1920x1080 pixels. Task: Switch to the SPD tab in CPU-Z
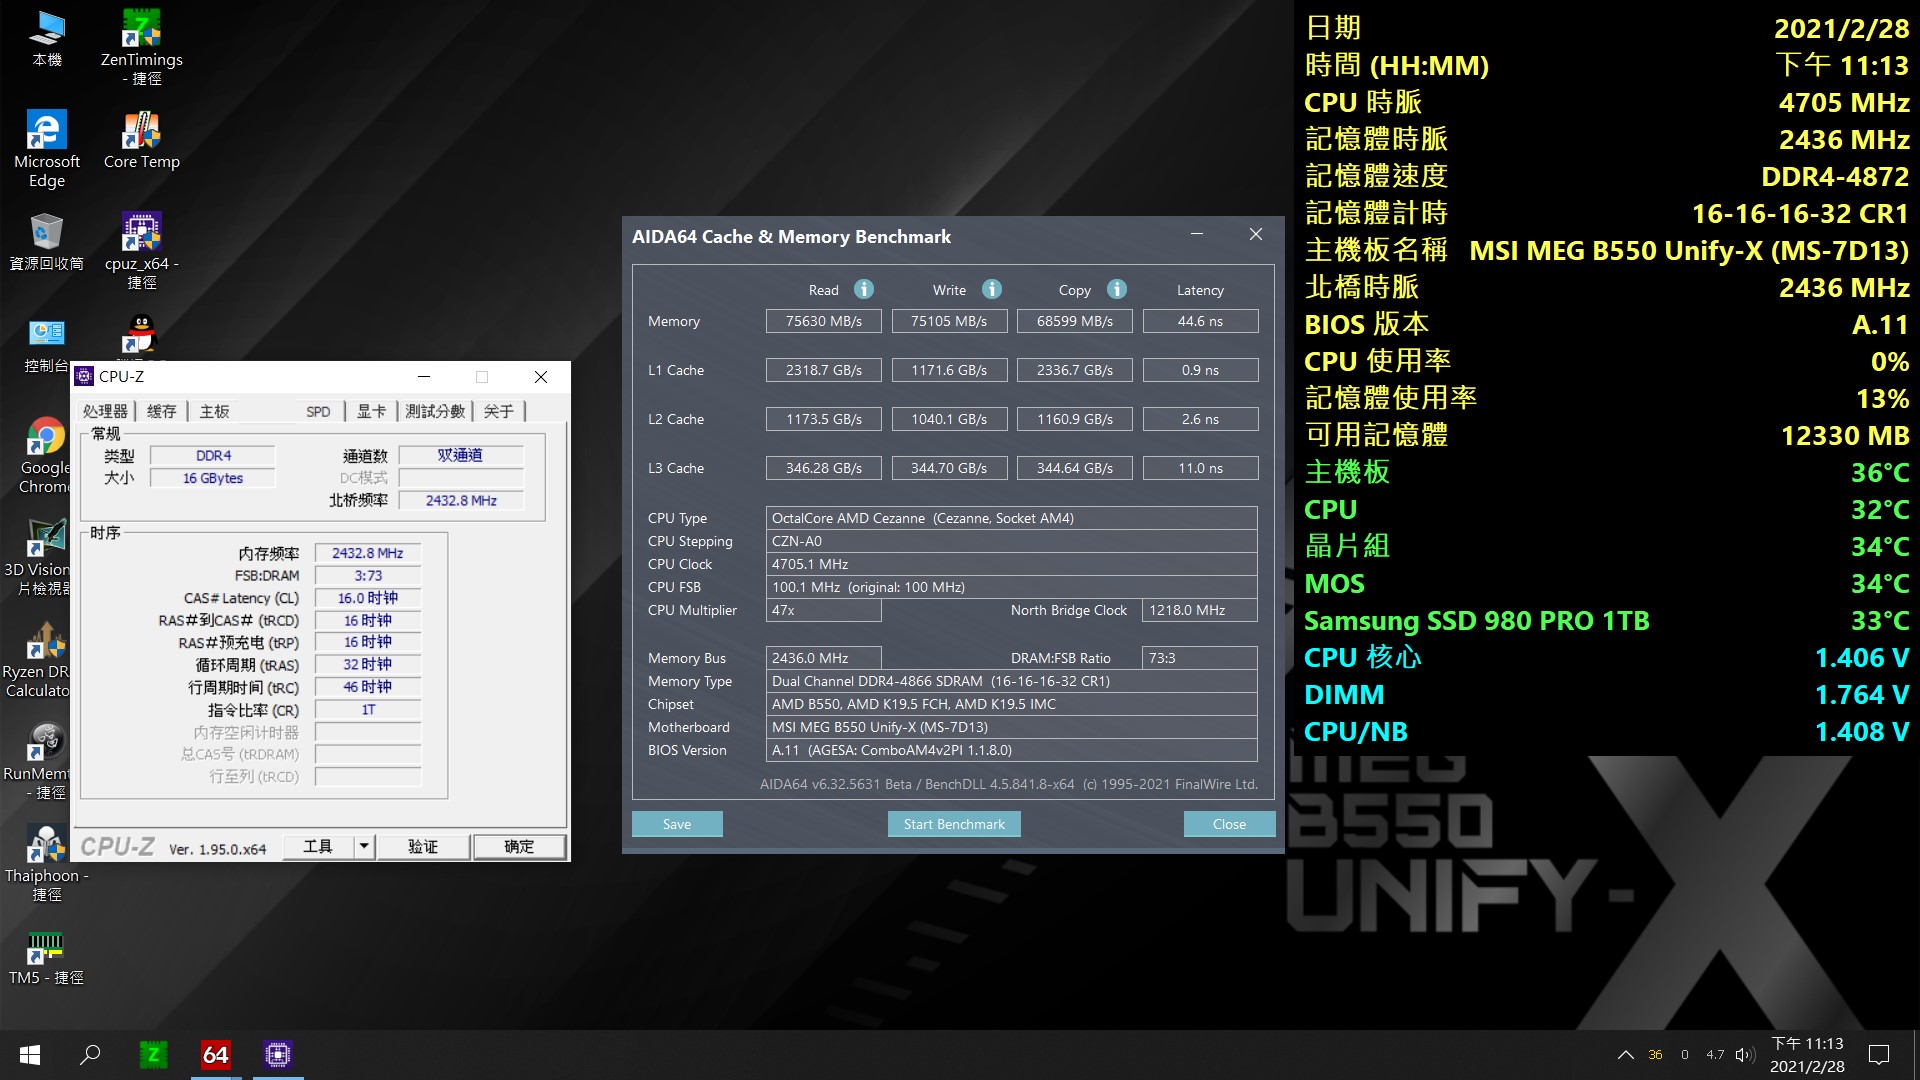coord(318,411)
